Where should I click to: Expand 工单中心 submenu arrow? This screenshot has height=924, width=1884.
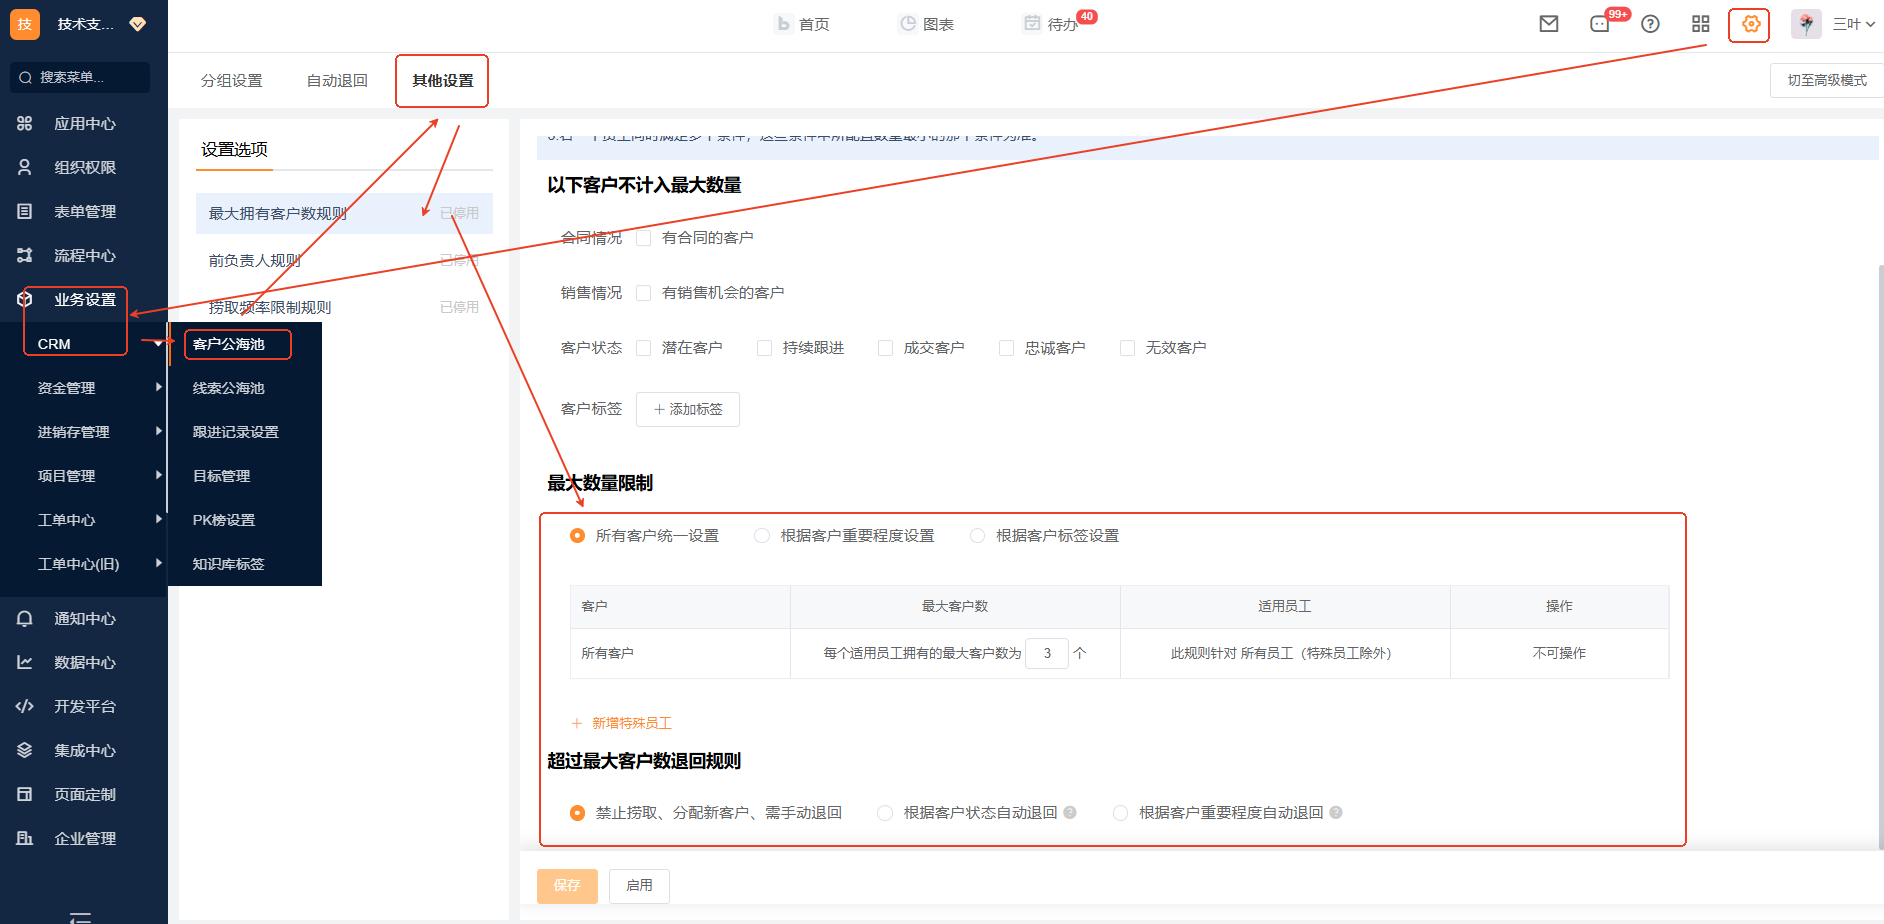click(x=158, y=519)
